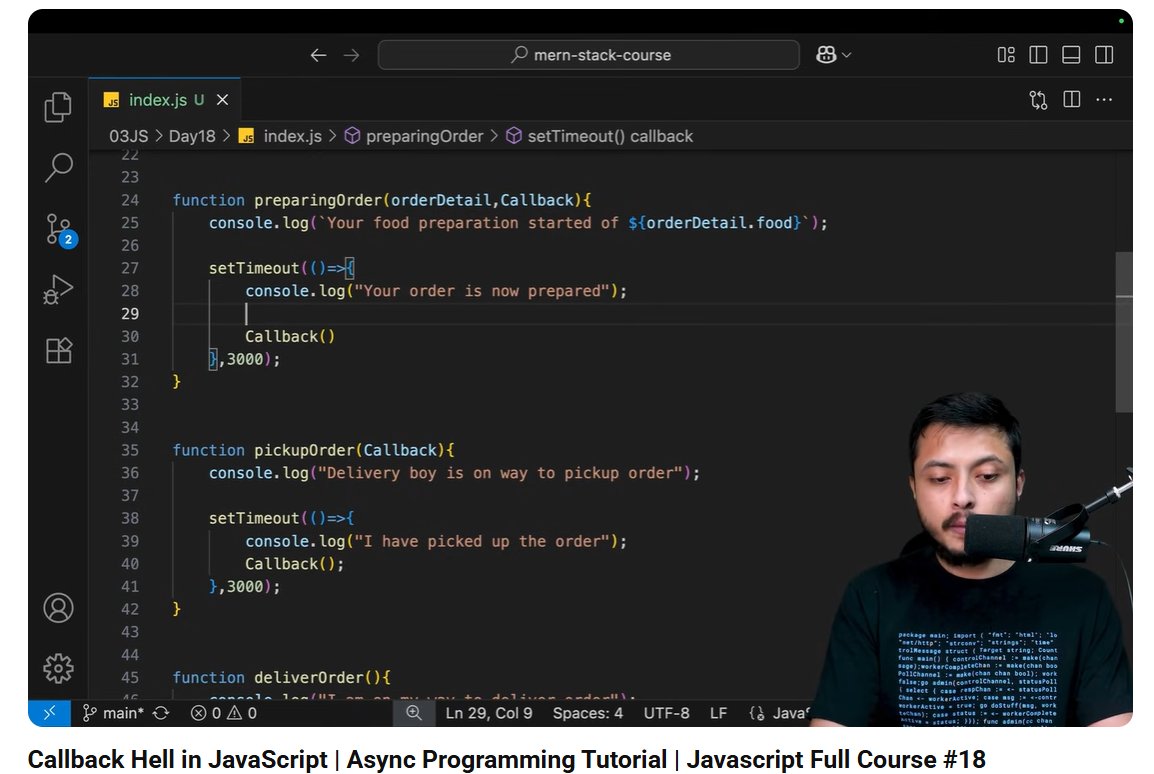
Task: Click line number 45 in the gutter
Action: coord(130,678)
